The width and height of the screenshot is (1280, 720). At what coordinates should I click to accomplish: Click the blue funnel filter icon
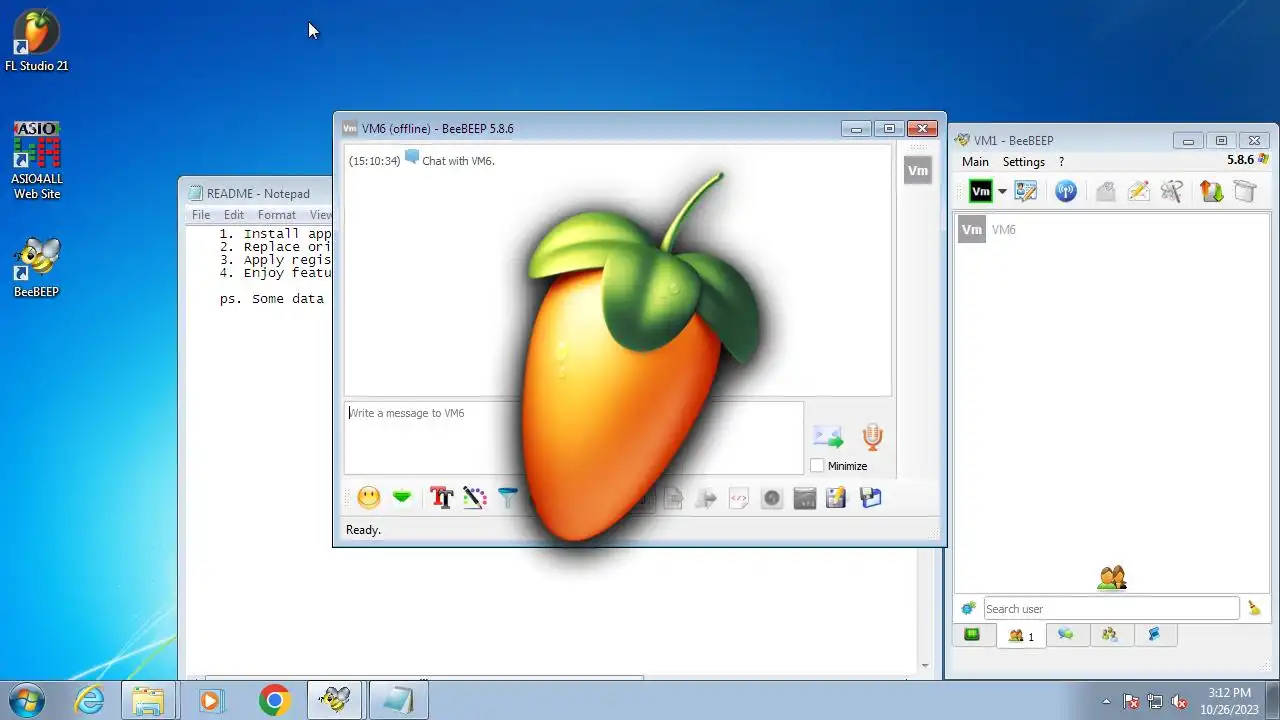[508, 498]
